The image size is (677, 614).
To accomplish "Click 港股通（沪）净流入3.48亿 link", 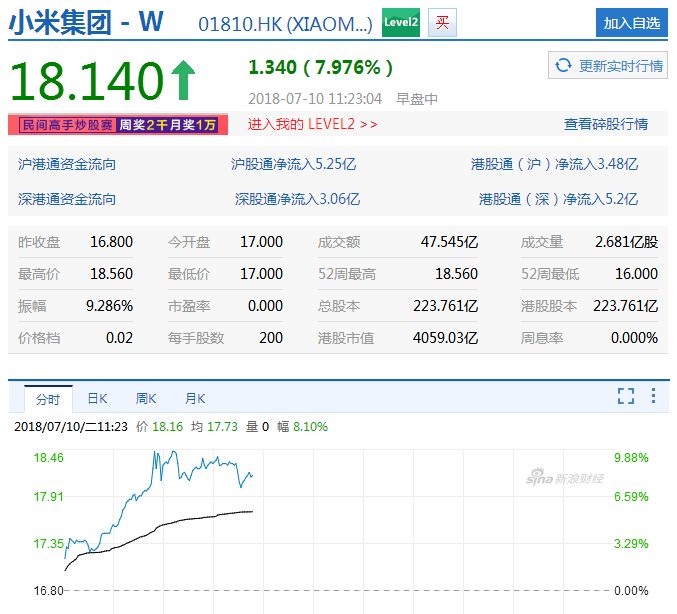I will (x=554, y=164).
